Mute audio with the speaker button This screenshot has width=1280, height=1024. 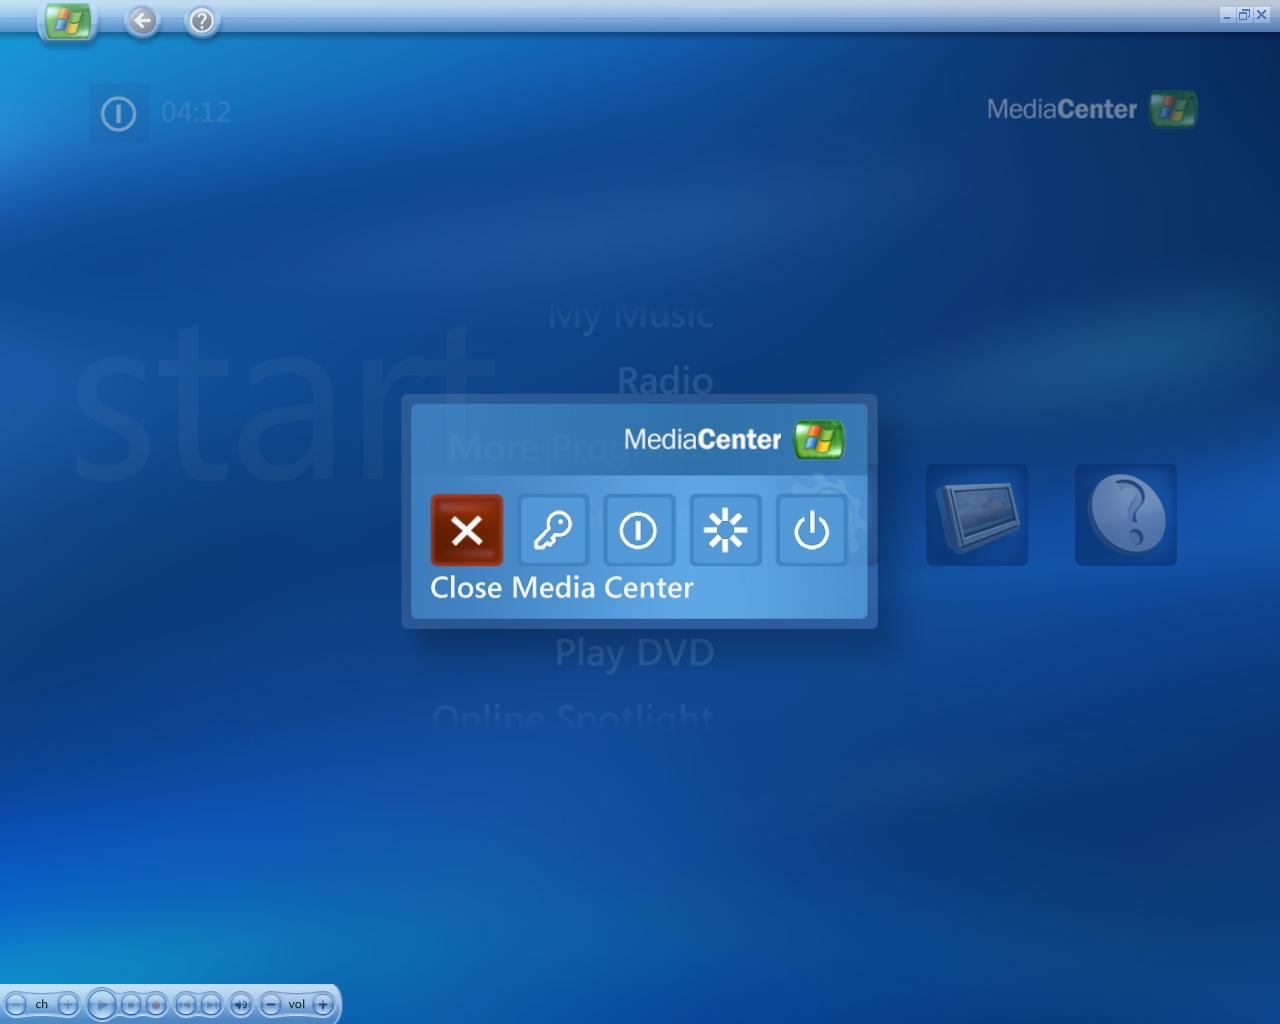click(x=241, y=1004)
